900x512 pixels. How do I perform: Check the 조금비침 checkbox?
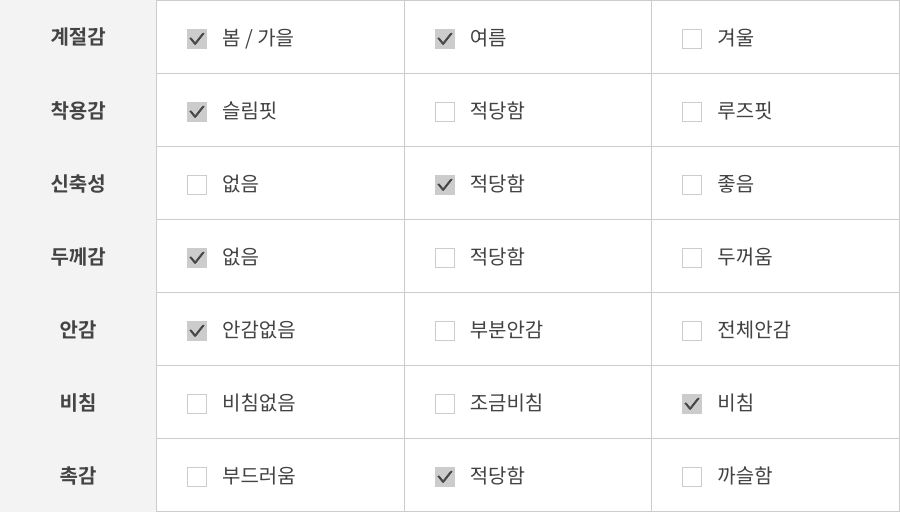(445, 404)
